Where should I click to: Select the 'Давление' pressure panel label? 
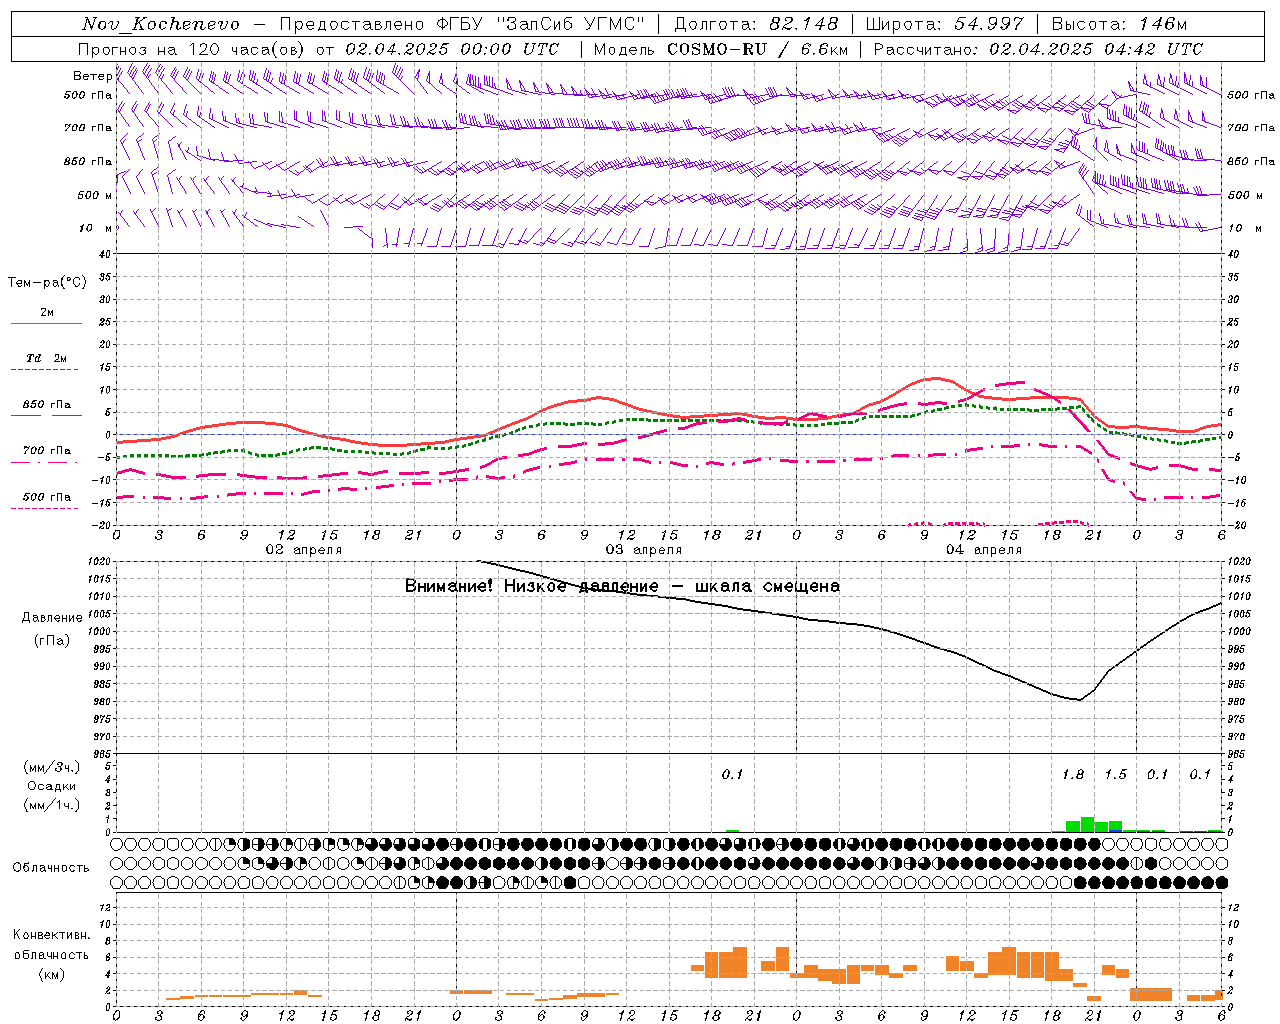52,618
